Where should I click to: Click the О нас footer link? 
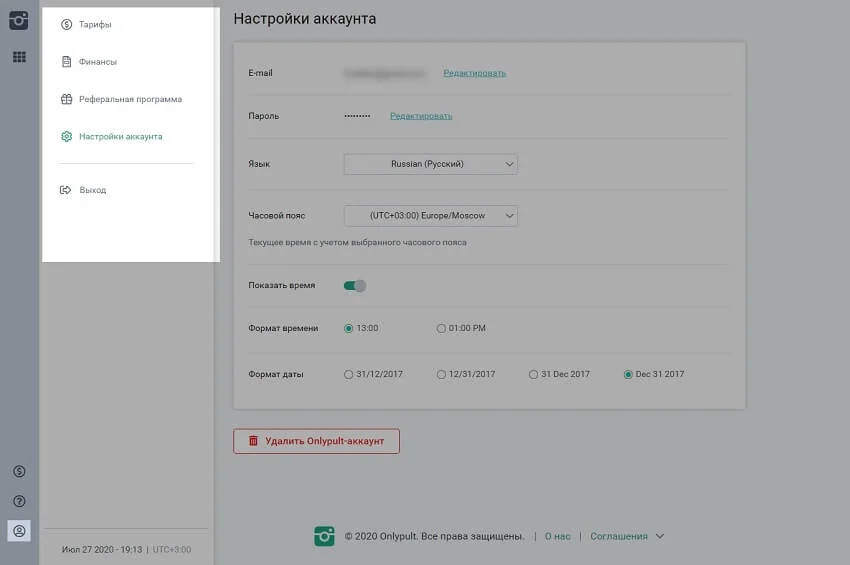click(x=557, y=537)
